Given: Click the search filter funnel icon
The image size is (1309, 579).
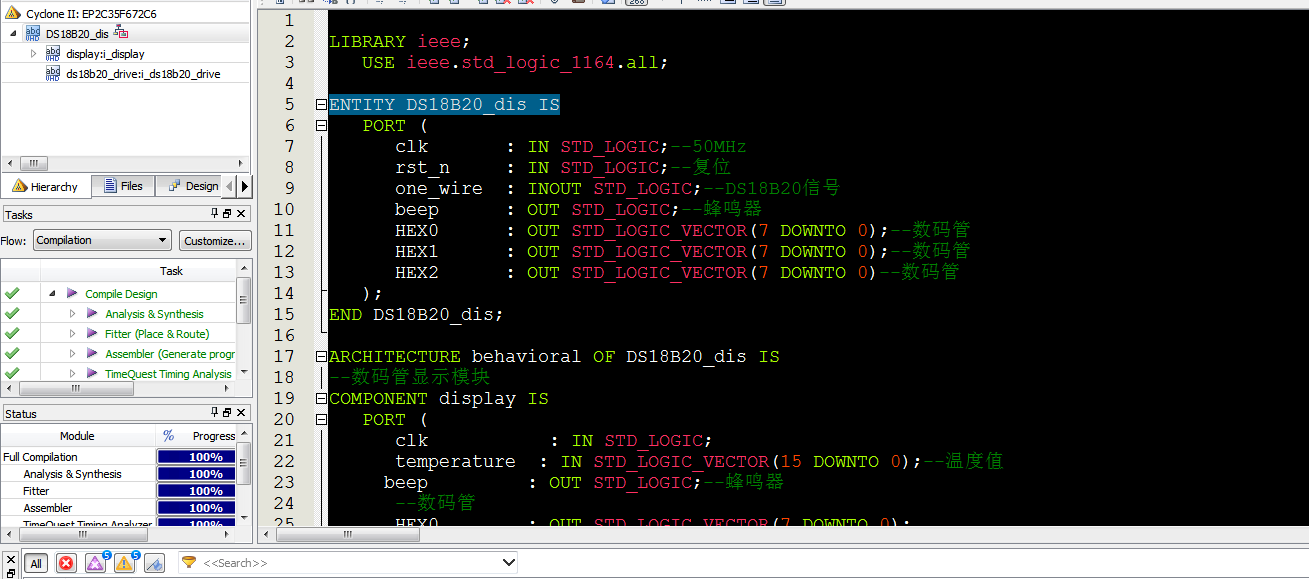Looking at the screenshot, I should click(188, 562).
